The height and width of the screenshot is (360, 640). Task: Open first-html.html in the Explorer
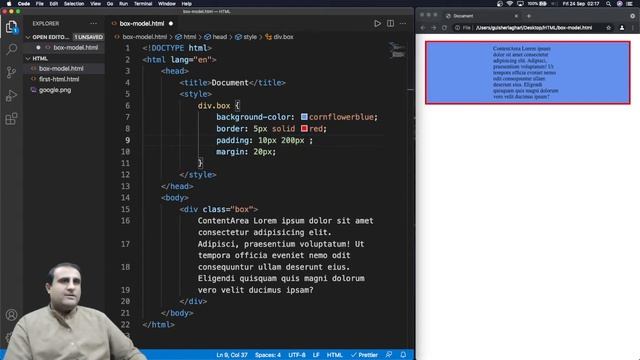click(x=59, y=79)
